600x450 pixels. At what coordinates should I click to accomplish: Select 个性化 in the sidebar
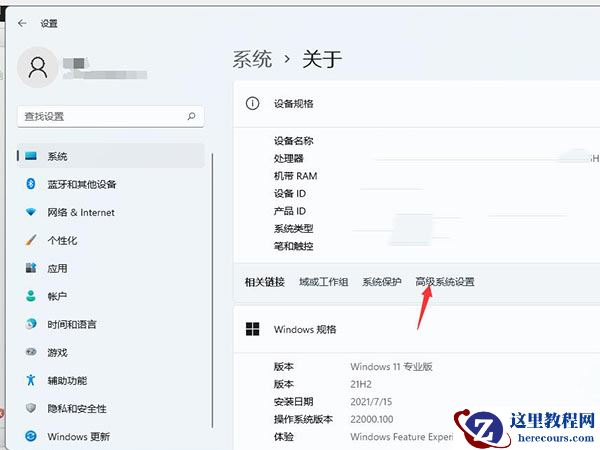(111, 240)
